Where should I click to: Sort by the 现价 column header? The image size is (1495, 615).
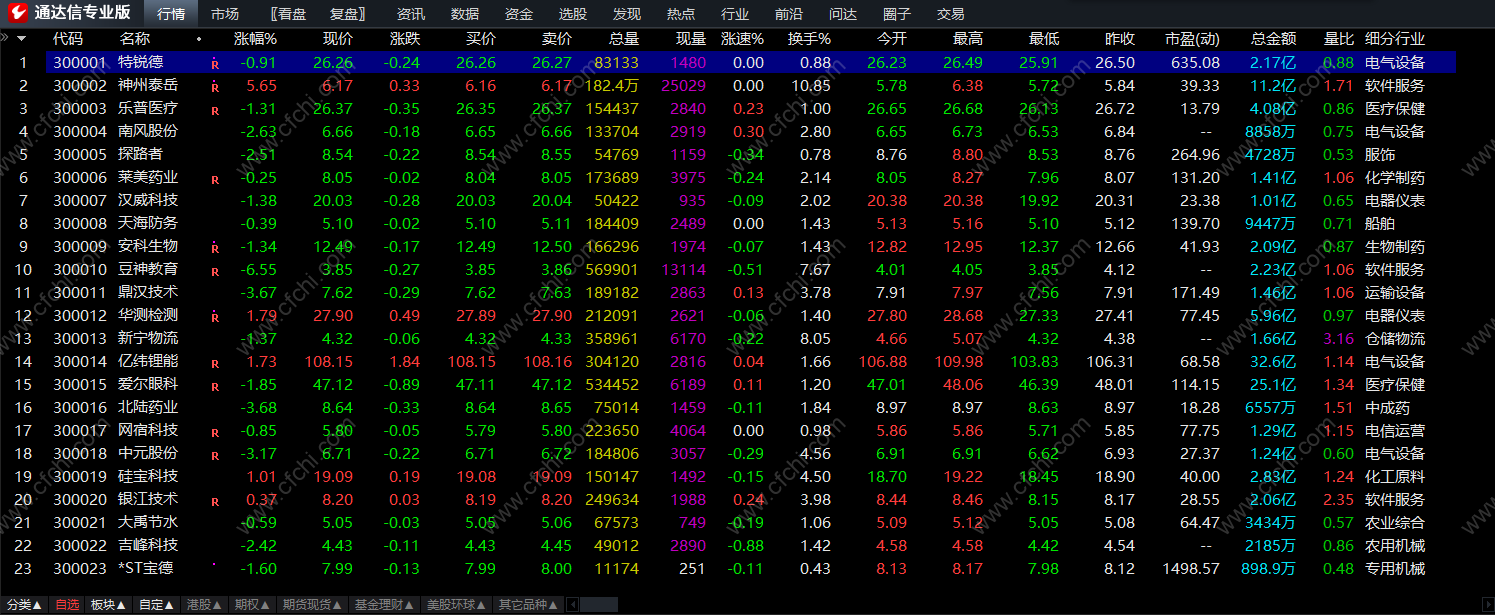point(338,39)
